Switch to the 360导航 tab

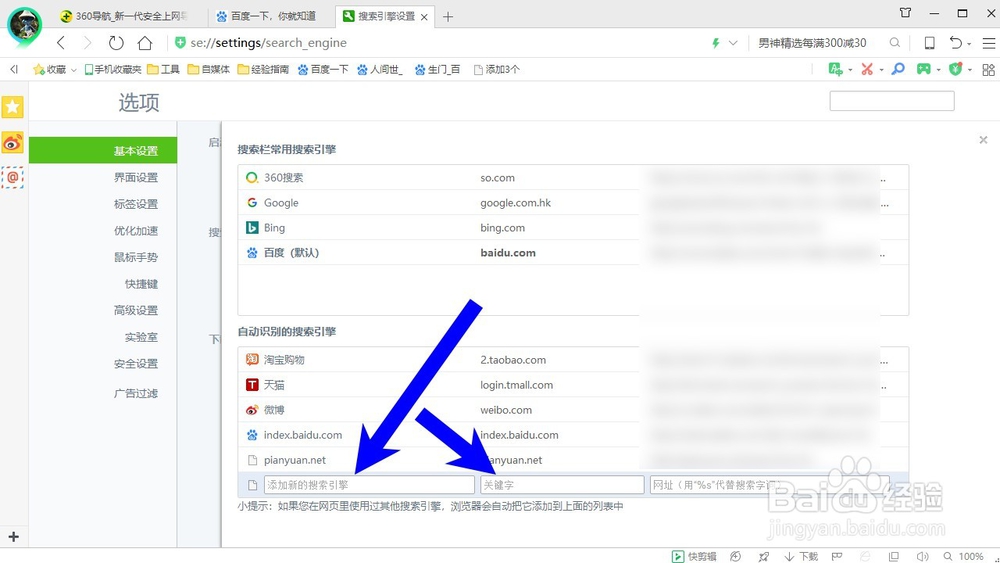point(124,16)
